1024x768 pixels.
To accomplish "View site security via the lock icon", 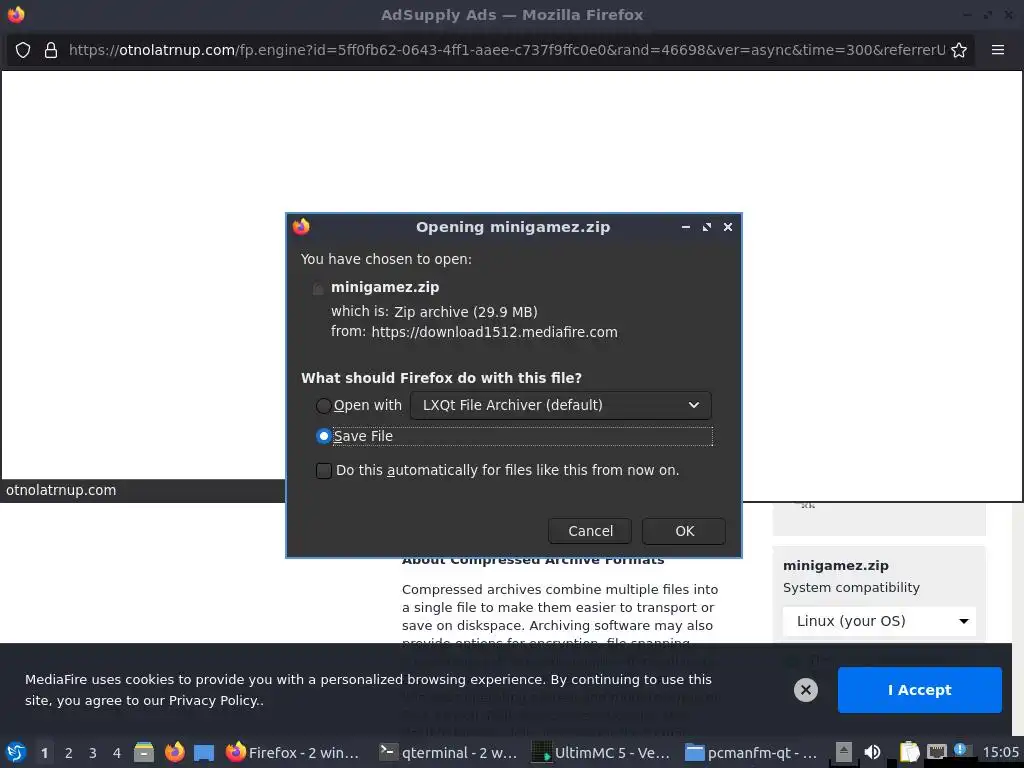I will coord(51,50).
